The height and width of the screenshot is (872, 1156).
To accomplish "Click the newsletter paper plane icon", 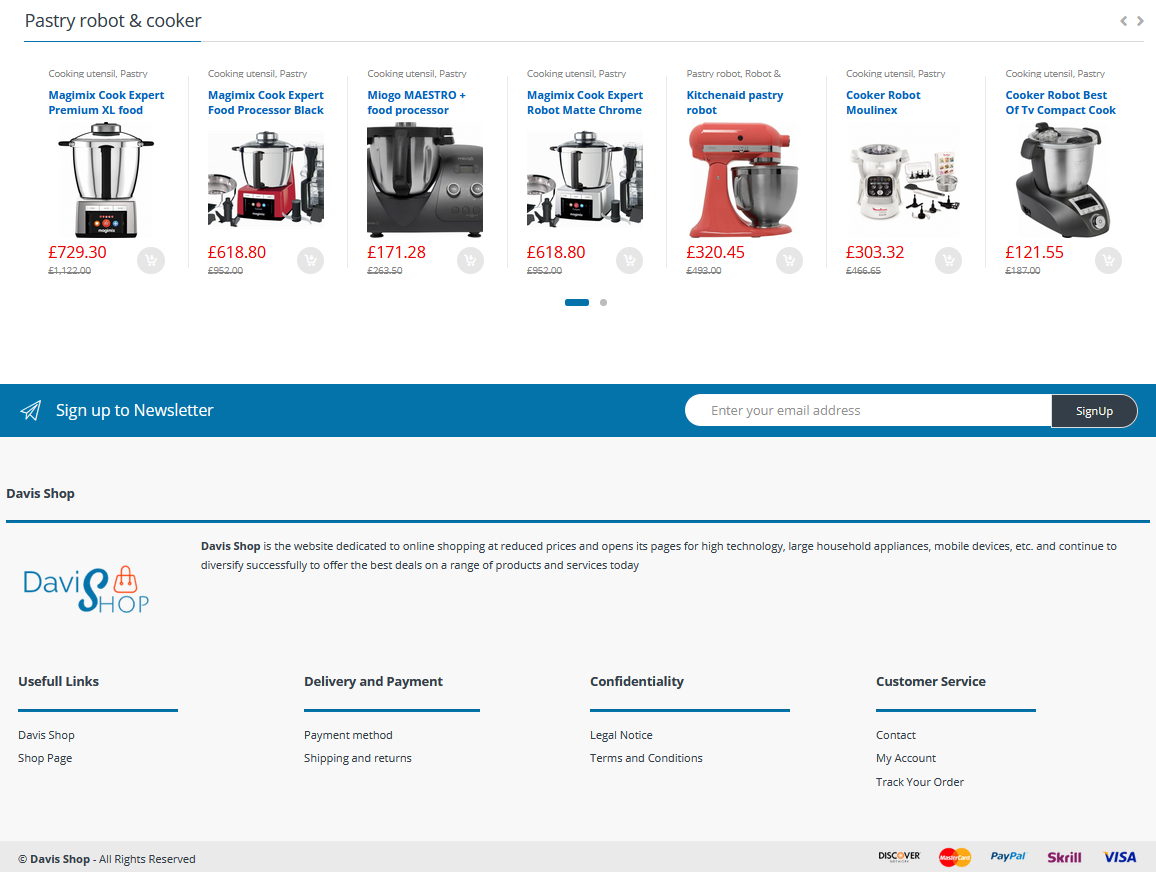I will [31, 411].
